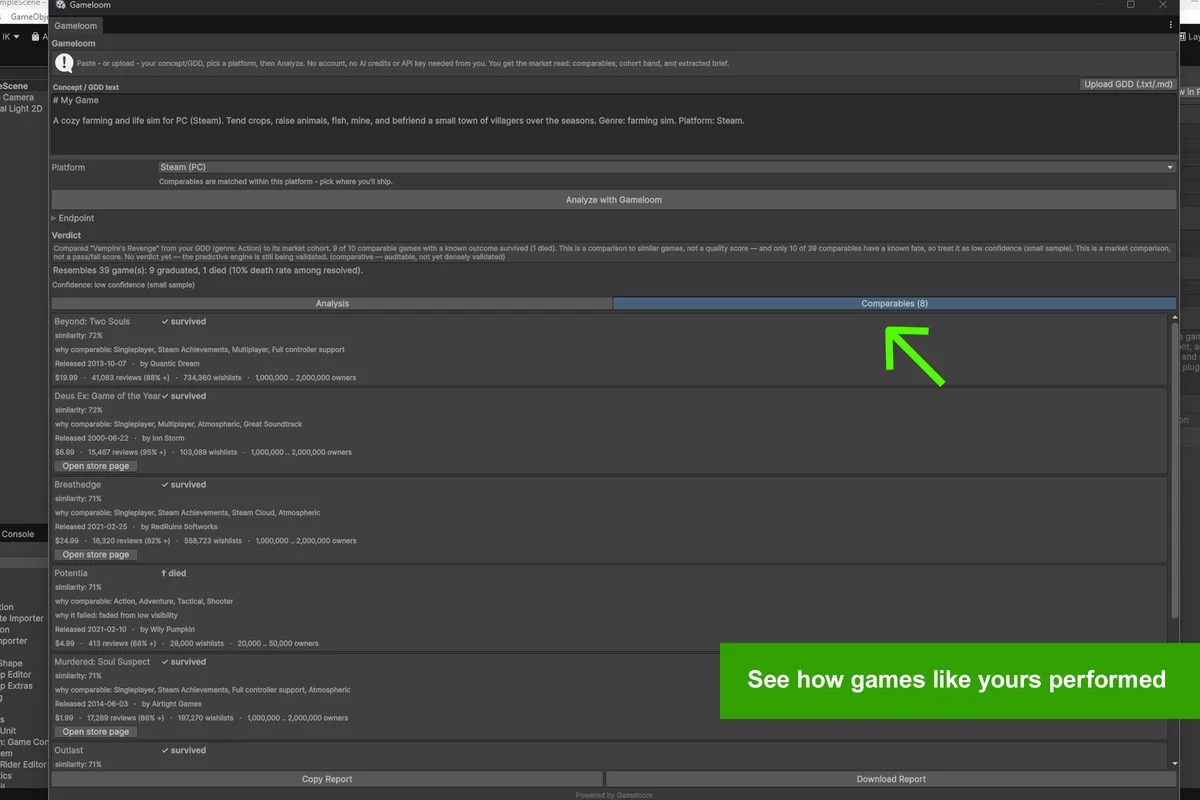Open the Platform dropdown showing Steam (PC)

point(667,168)
